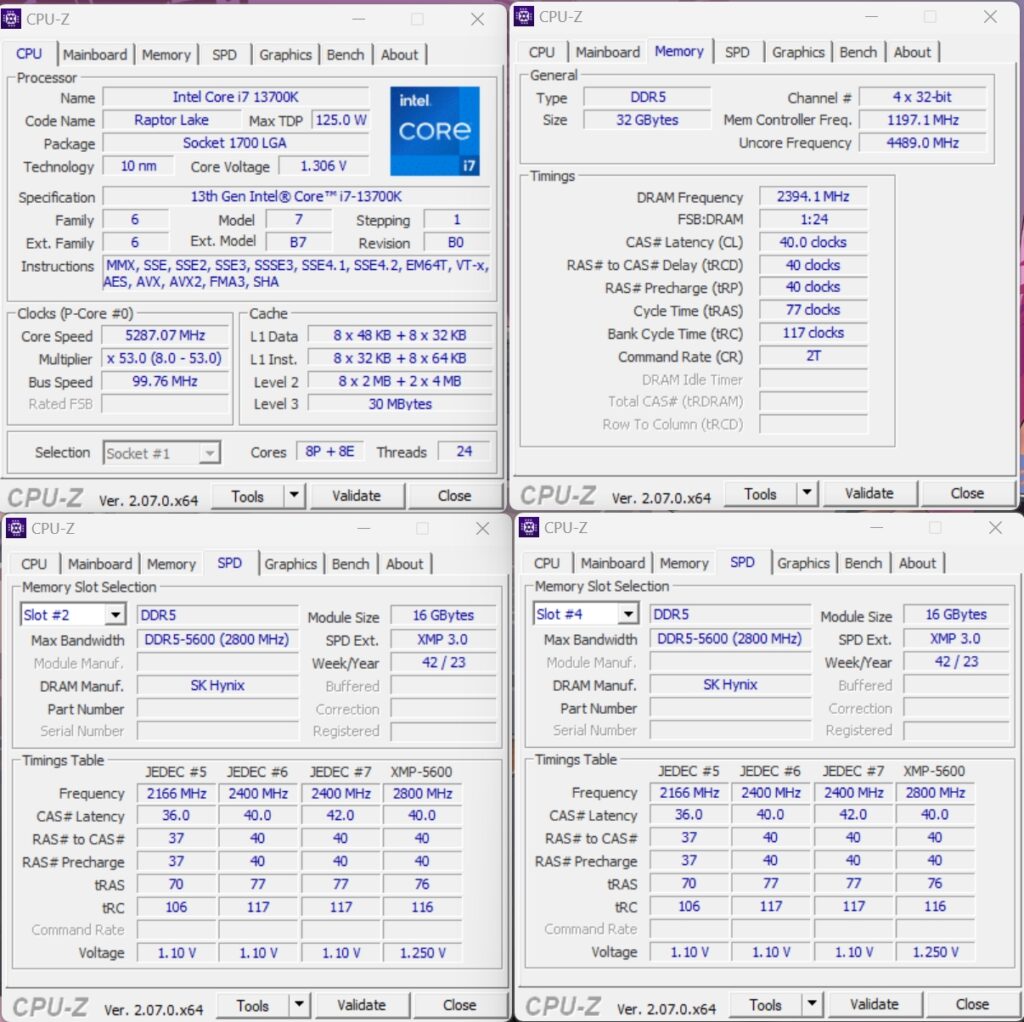Click Close button in Slot #4 window
The image size is (1024, 1022).
(972, 1004)
